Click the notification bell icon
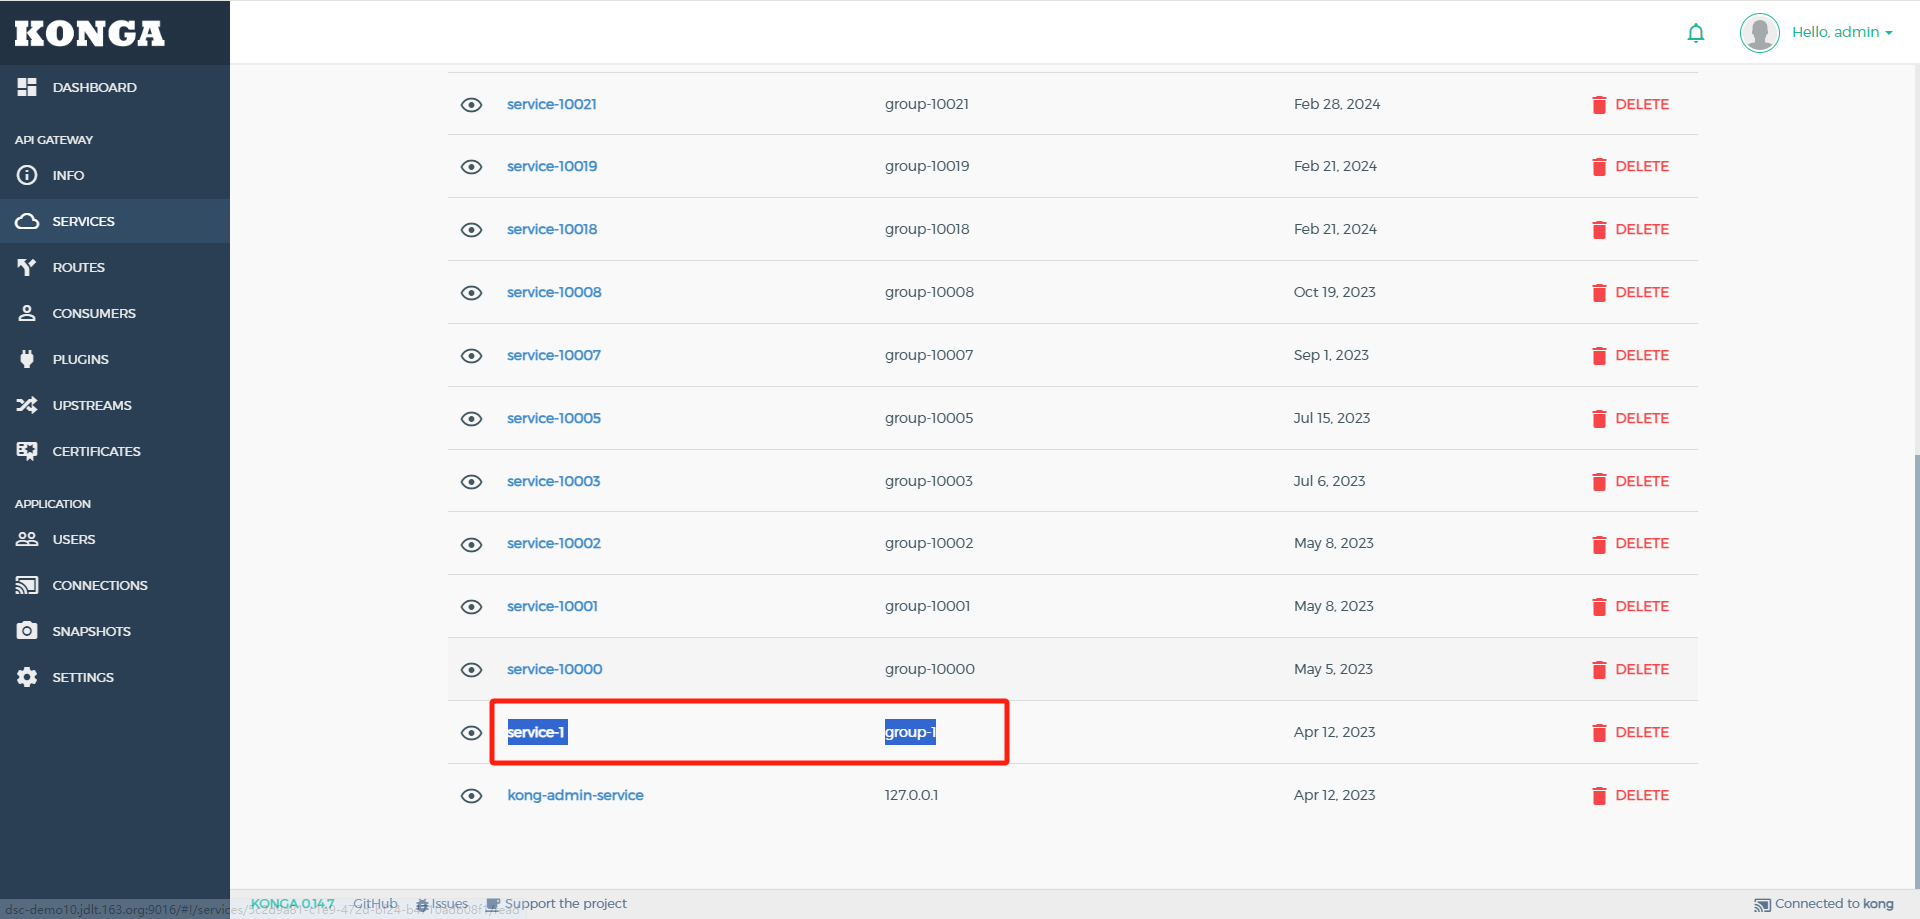This screenshot has width=1920, height=919. point(1695,33)
